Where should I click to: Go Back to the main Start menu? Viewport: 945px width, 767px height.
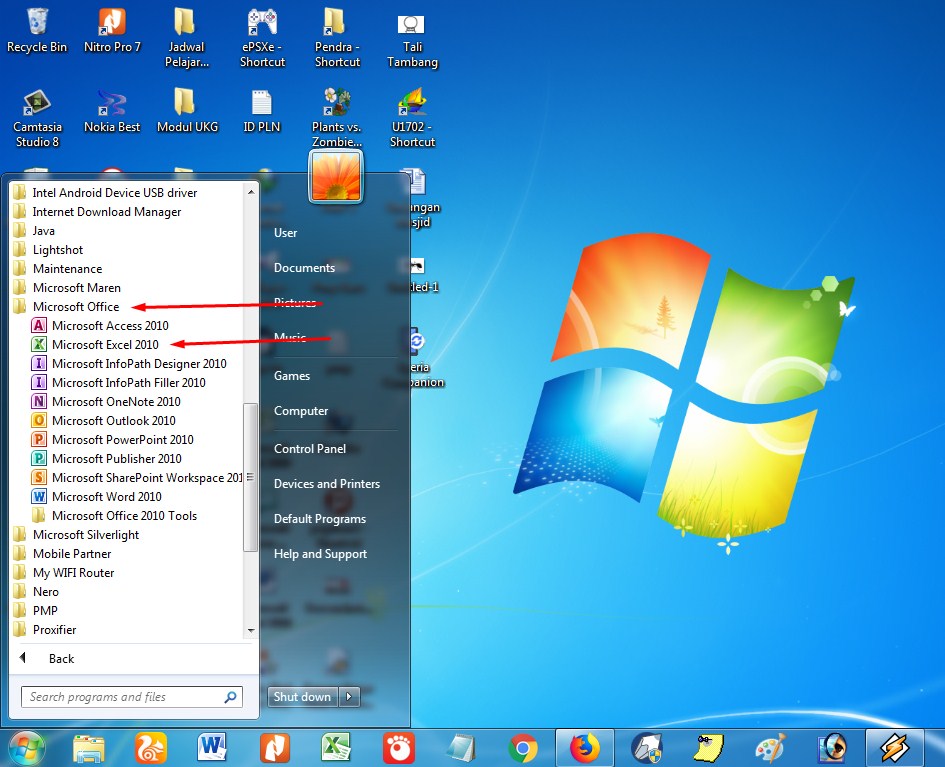tap(60, 659)
